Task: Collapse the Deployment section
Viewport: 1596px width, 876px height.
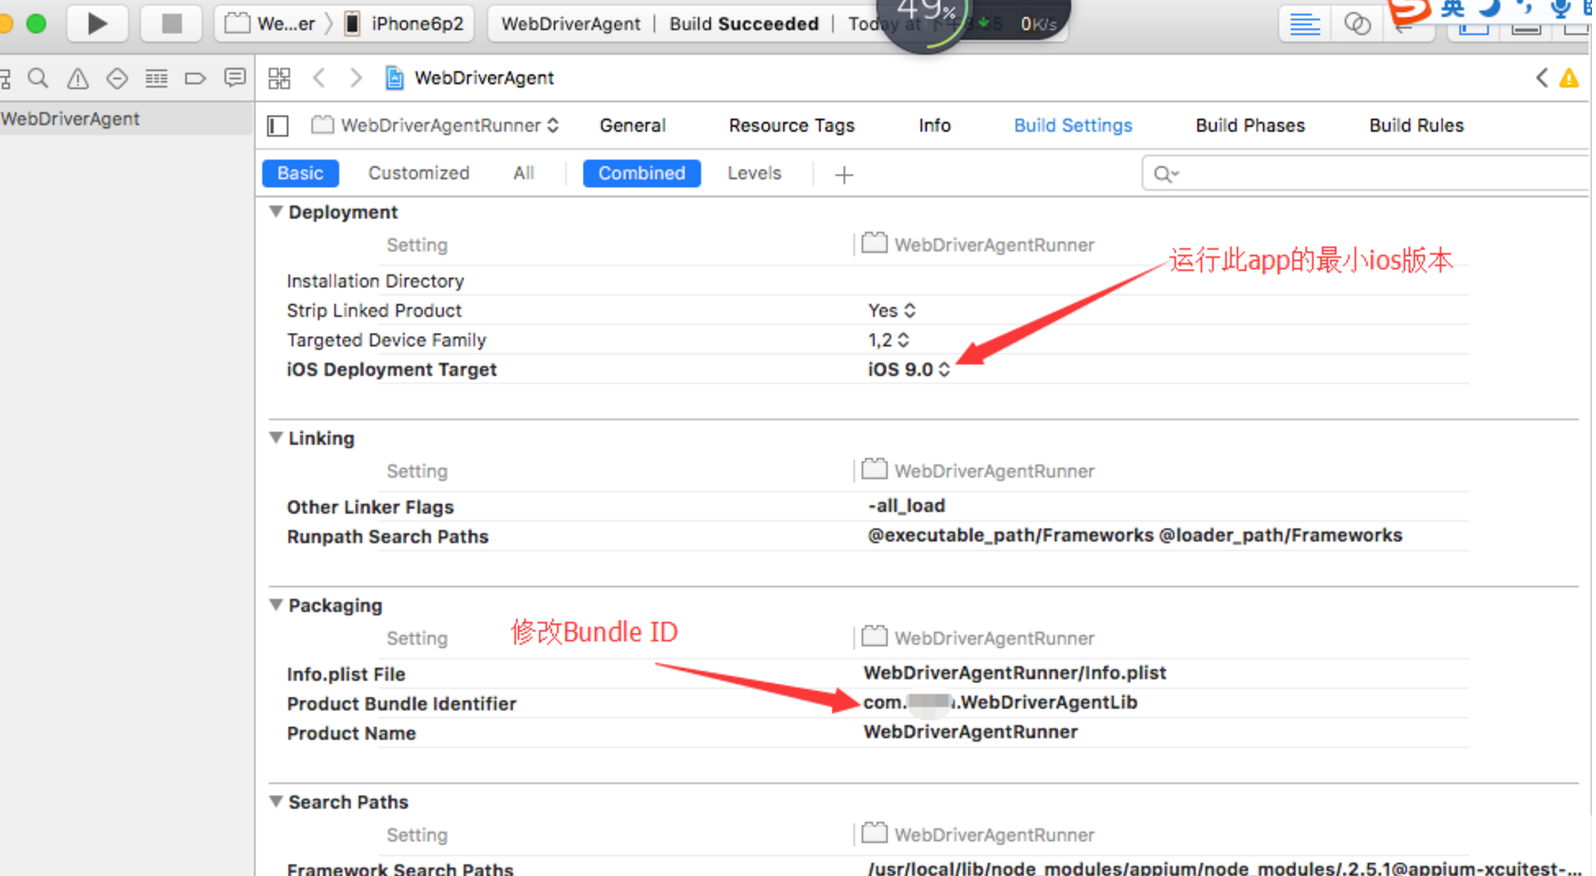Action: pos(276,212)
